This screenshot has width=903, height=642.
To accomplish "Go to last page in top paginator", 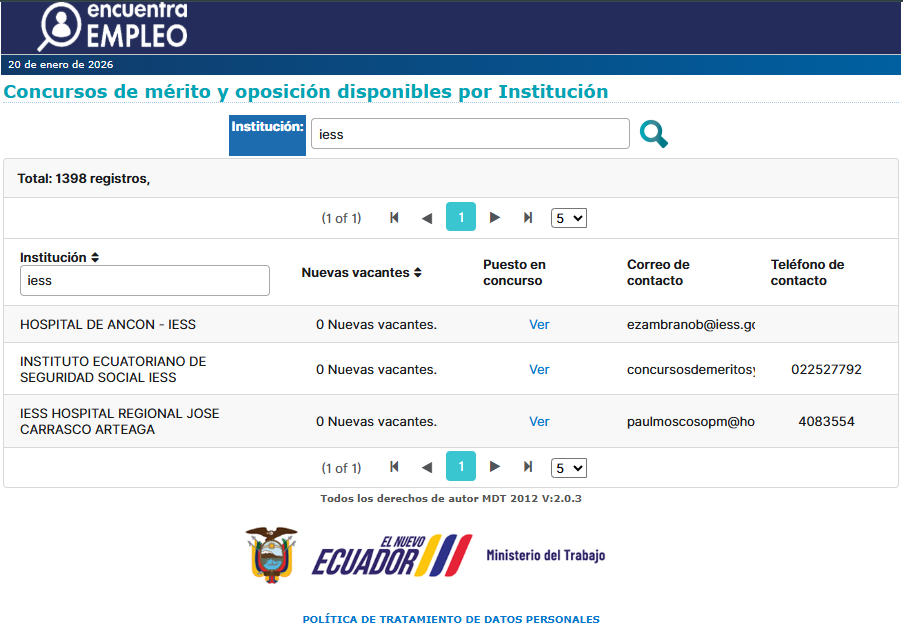I will (528, 218).
